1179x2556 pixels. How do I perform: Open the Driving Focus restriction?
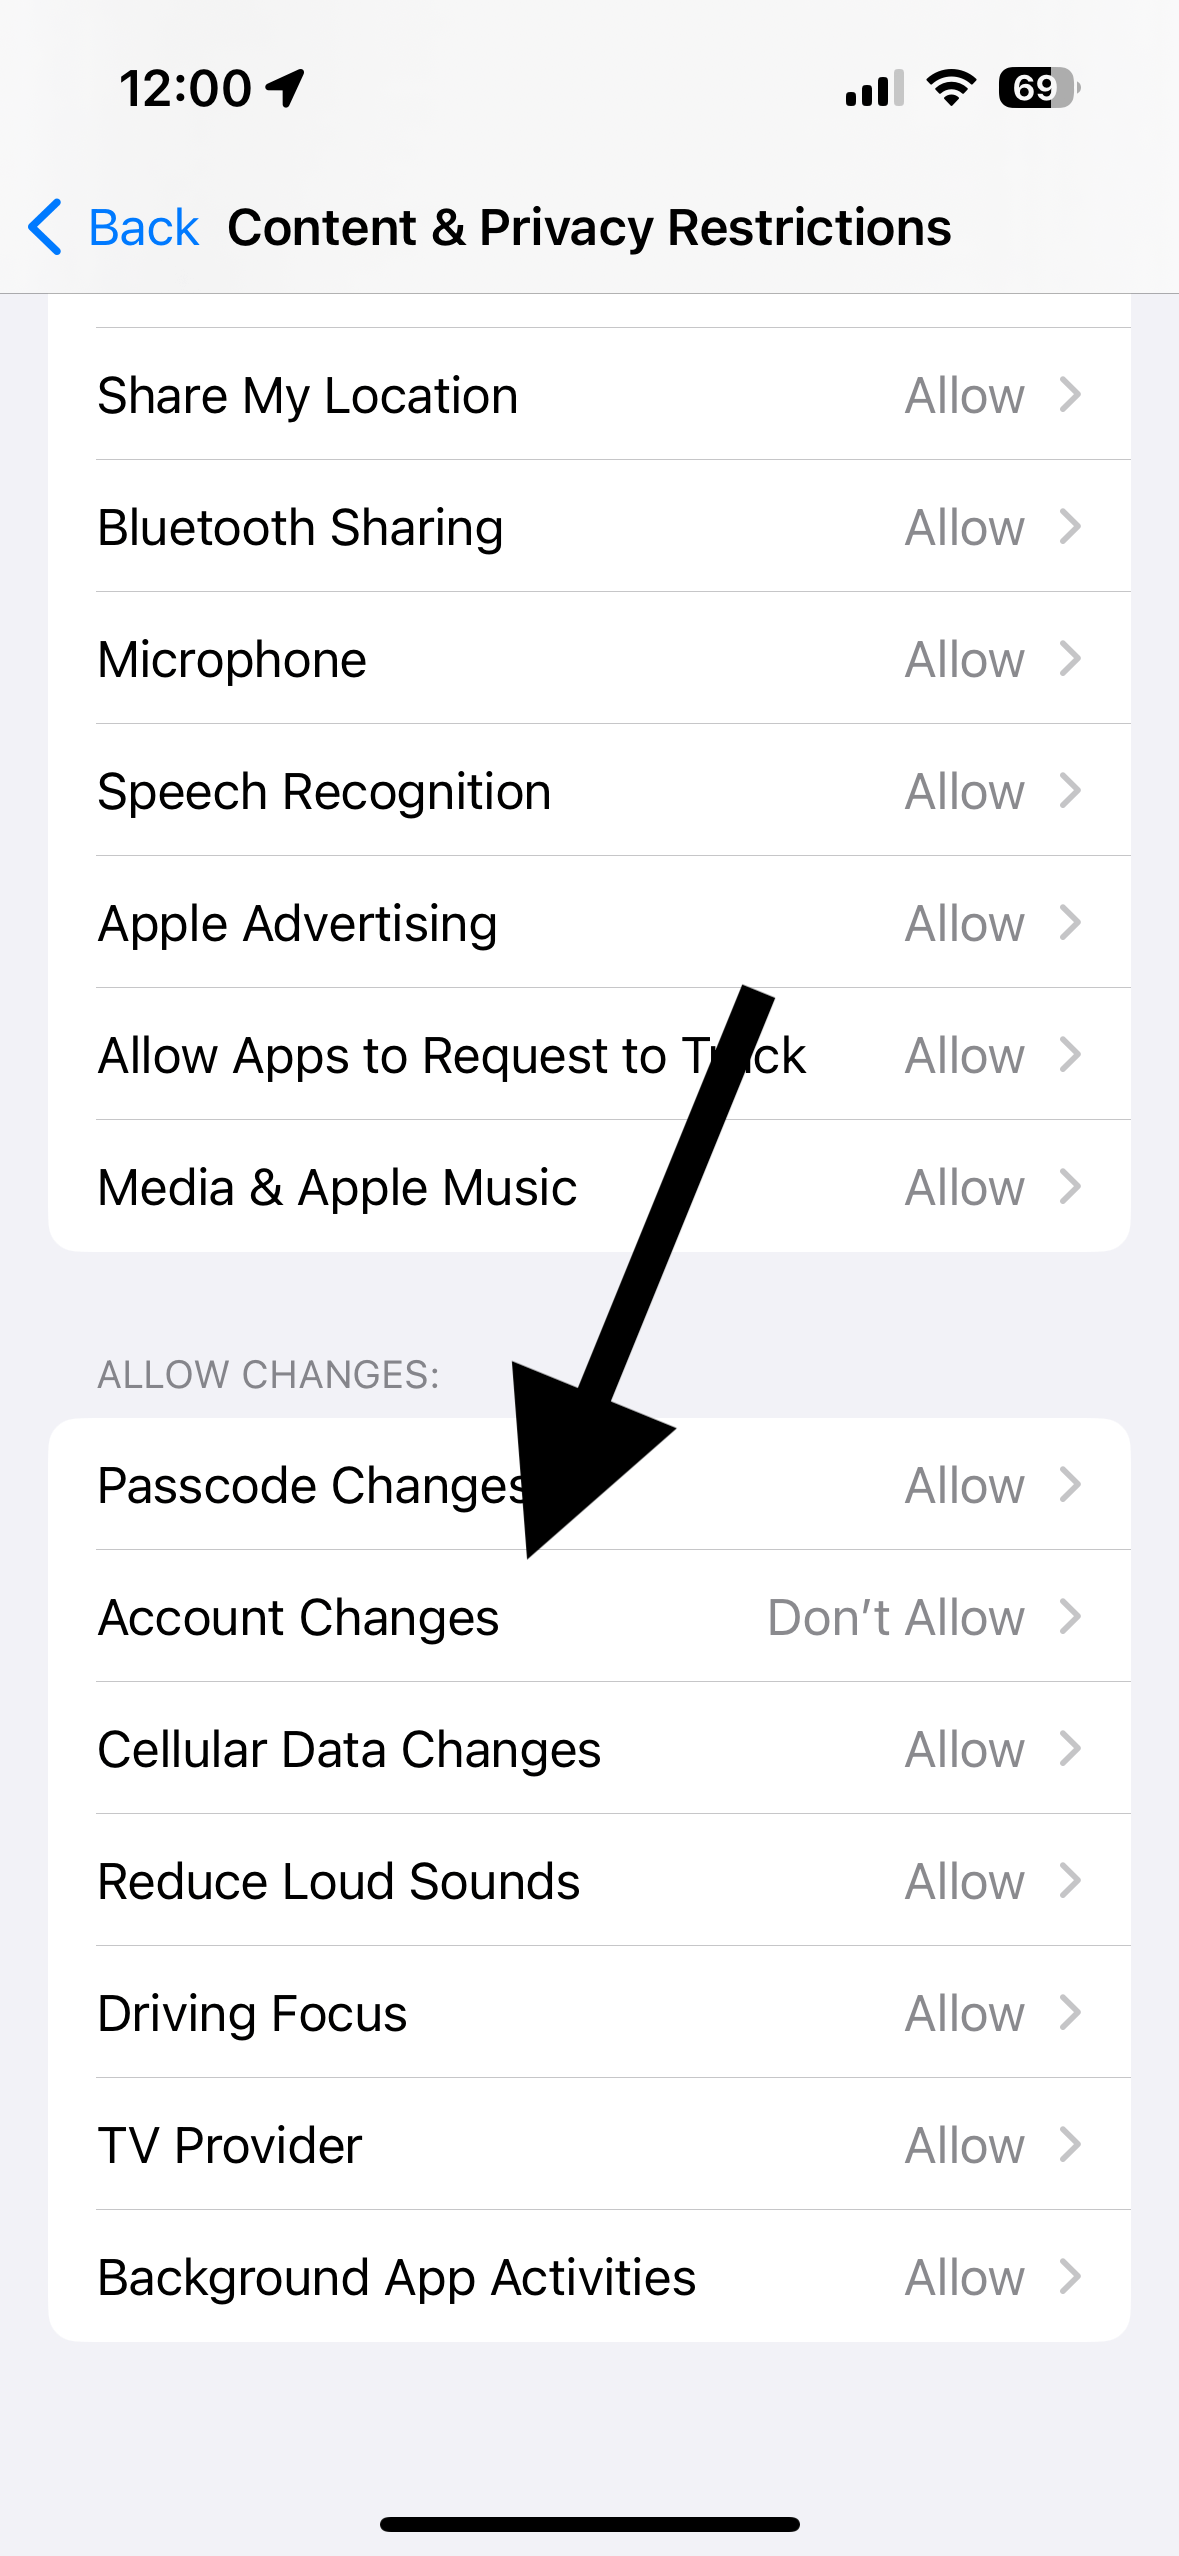pos(590,2012)
